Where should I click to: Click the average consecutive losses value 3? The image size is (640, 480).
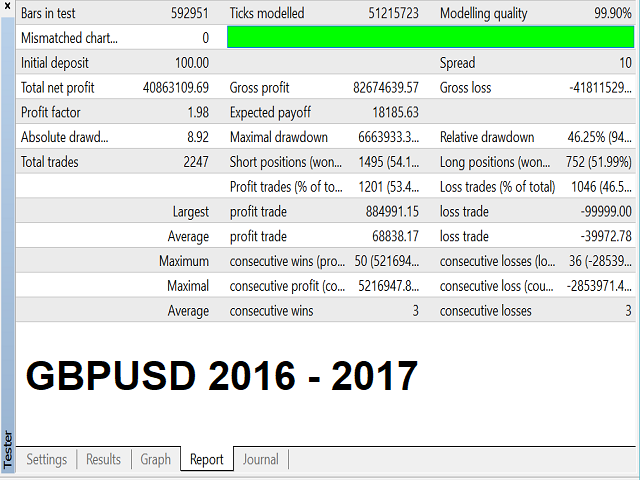[629, 311]
